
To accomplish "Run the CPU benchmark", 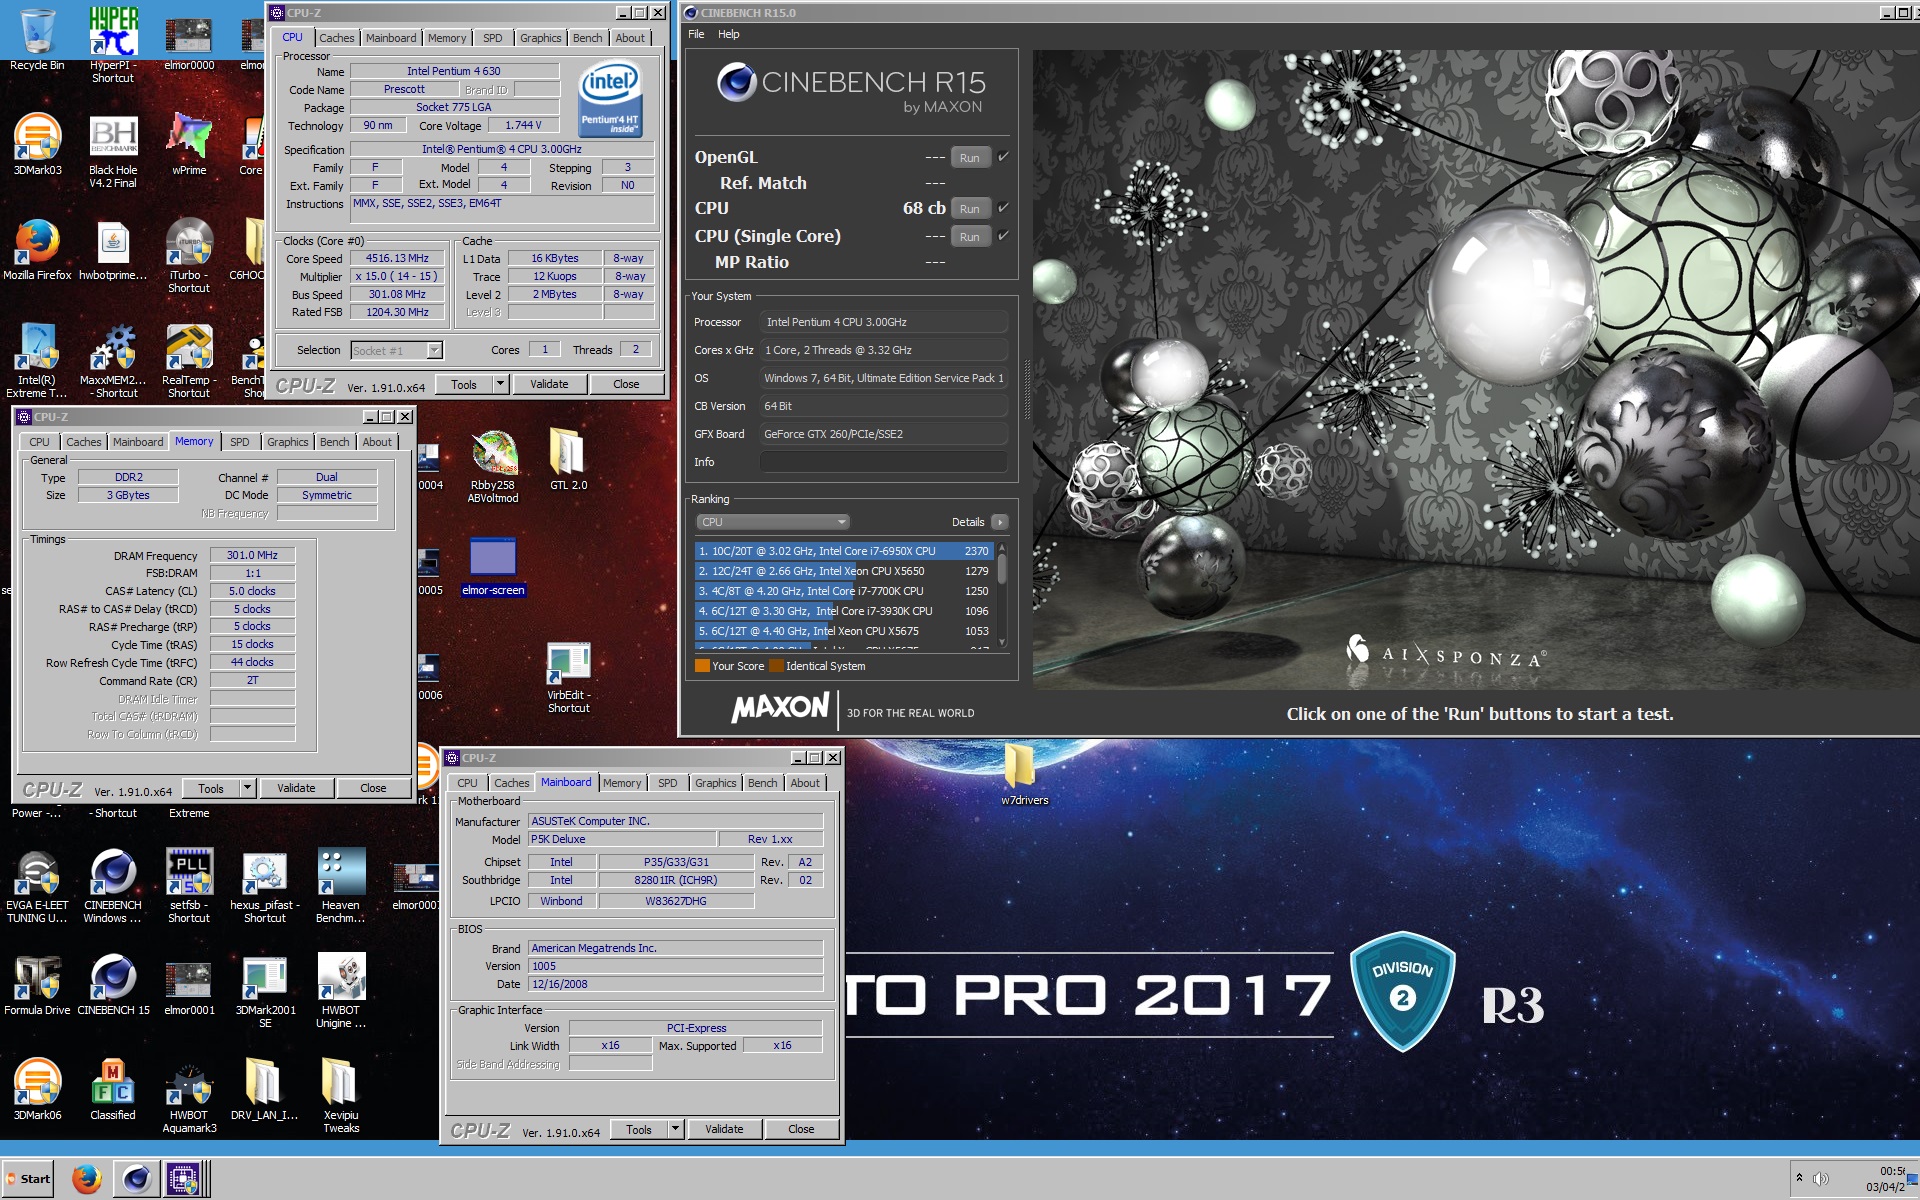I will tap(969, 209).
